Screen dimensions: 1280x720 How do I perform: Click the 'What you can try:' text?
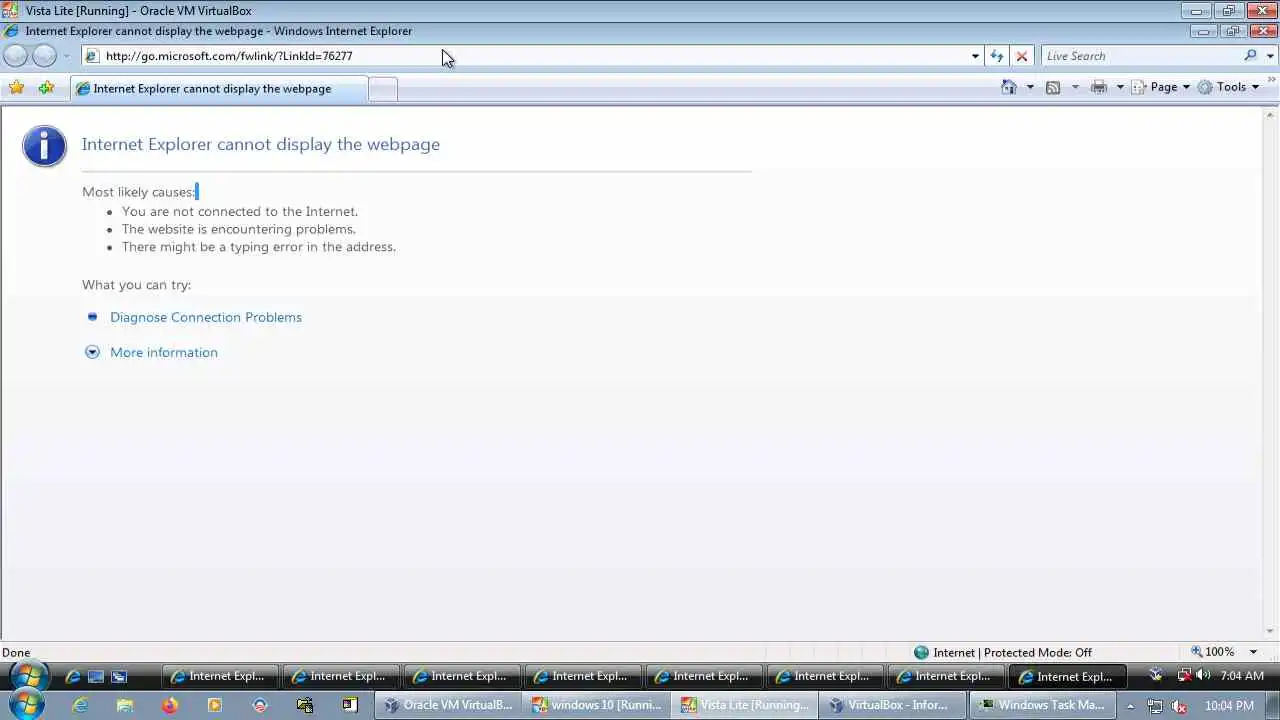pos(137,285)
